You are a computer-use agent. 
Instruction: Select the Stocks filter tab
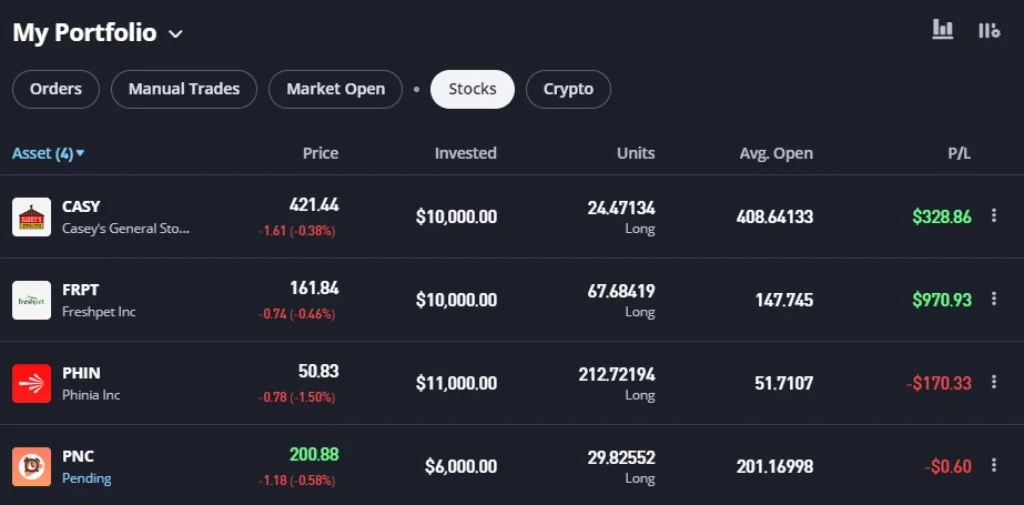pos(472,89)
